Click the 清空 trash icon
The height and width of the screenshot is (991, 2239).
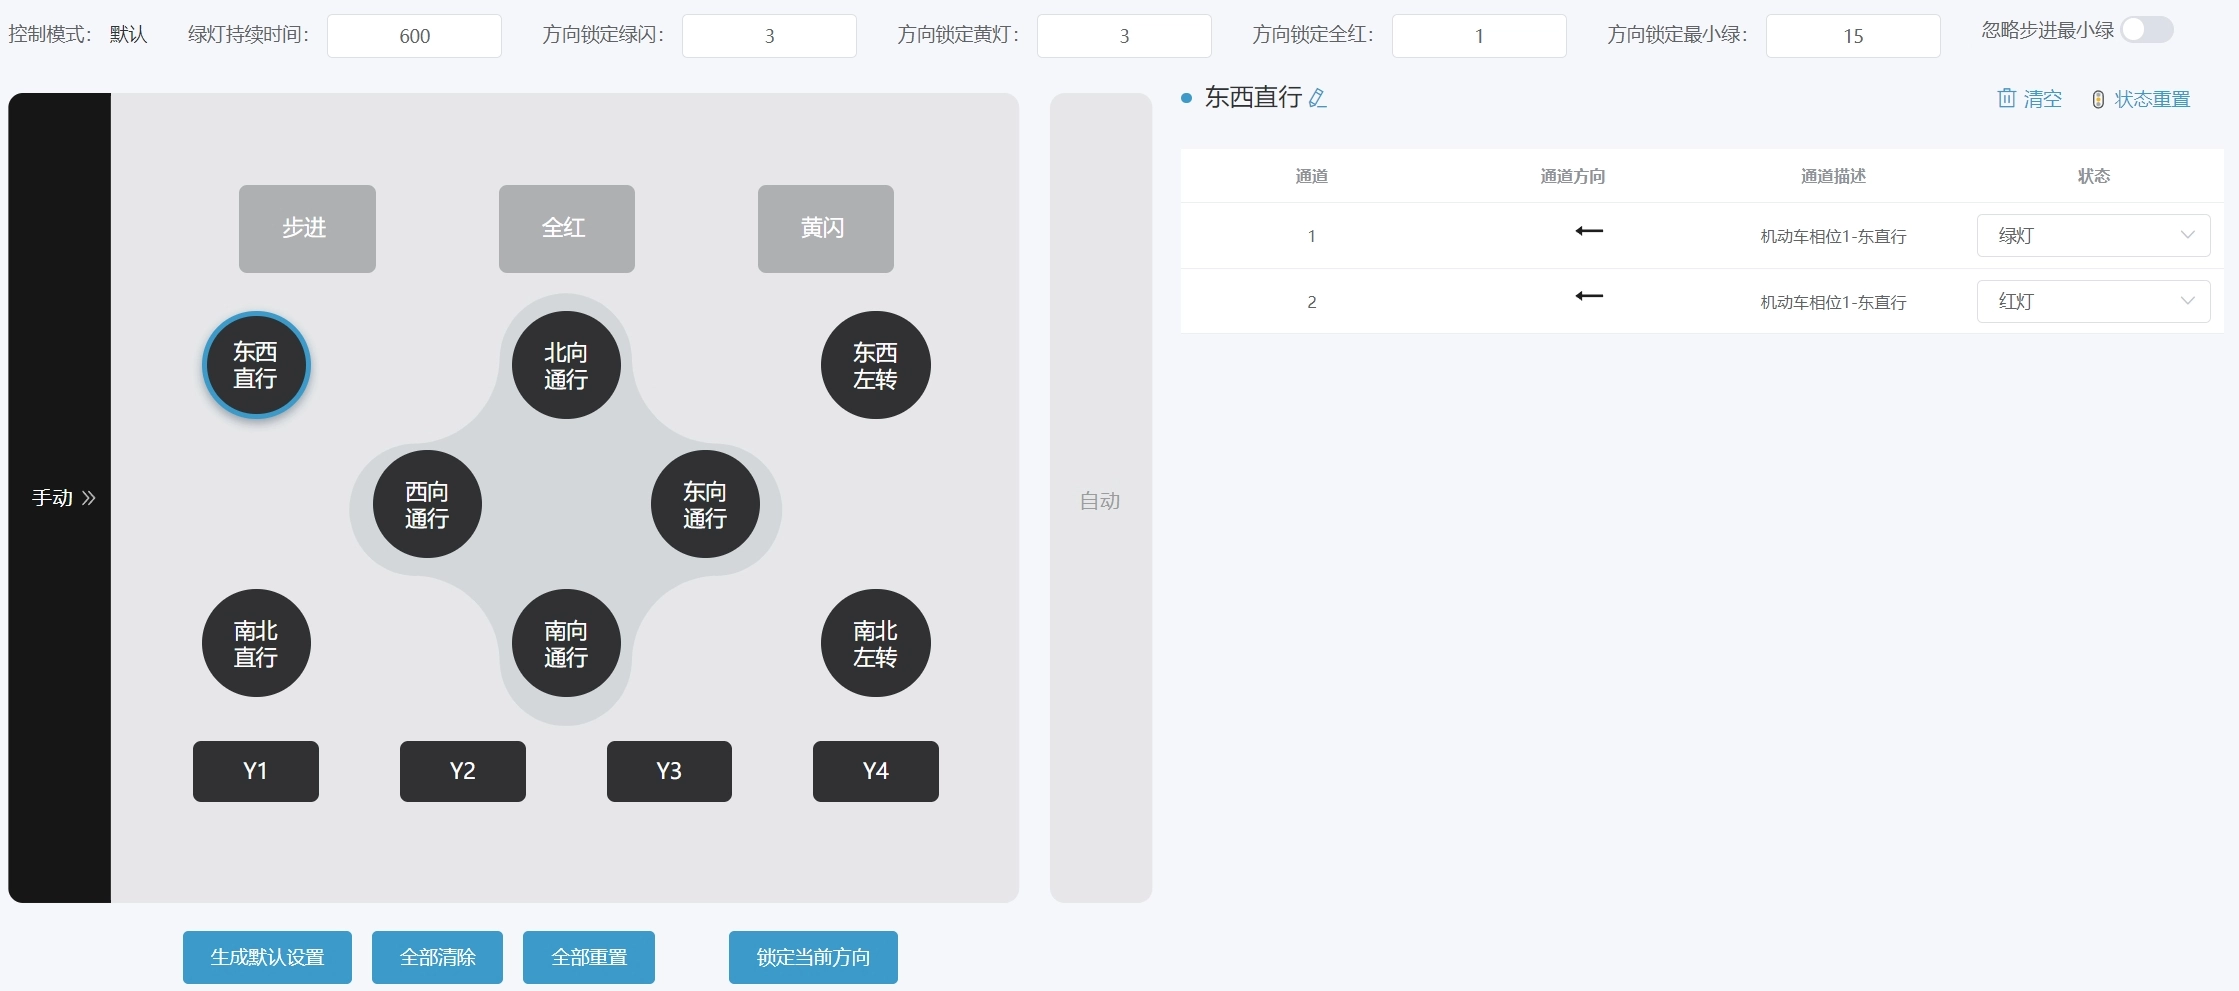2006,98
